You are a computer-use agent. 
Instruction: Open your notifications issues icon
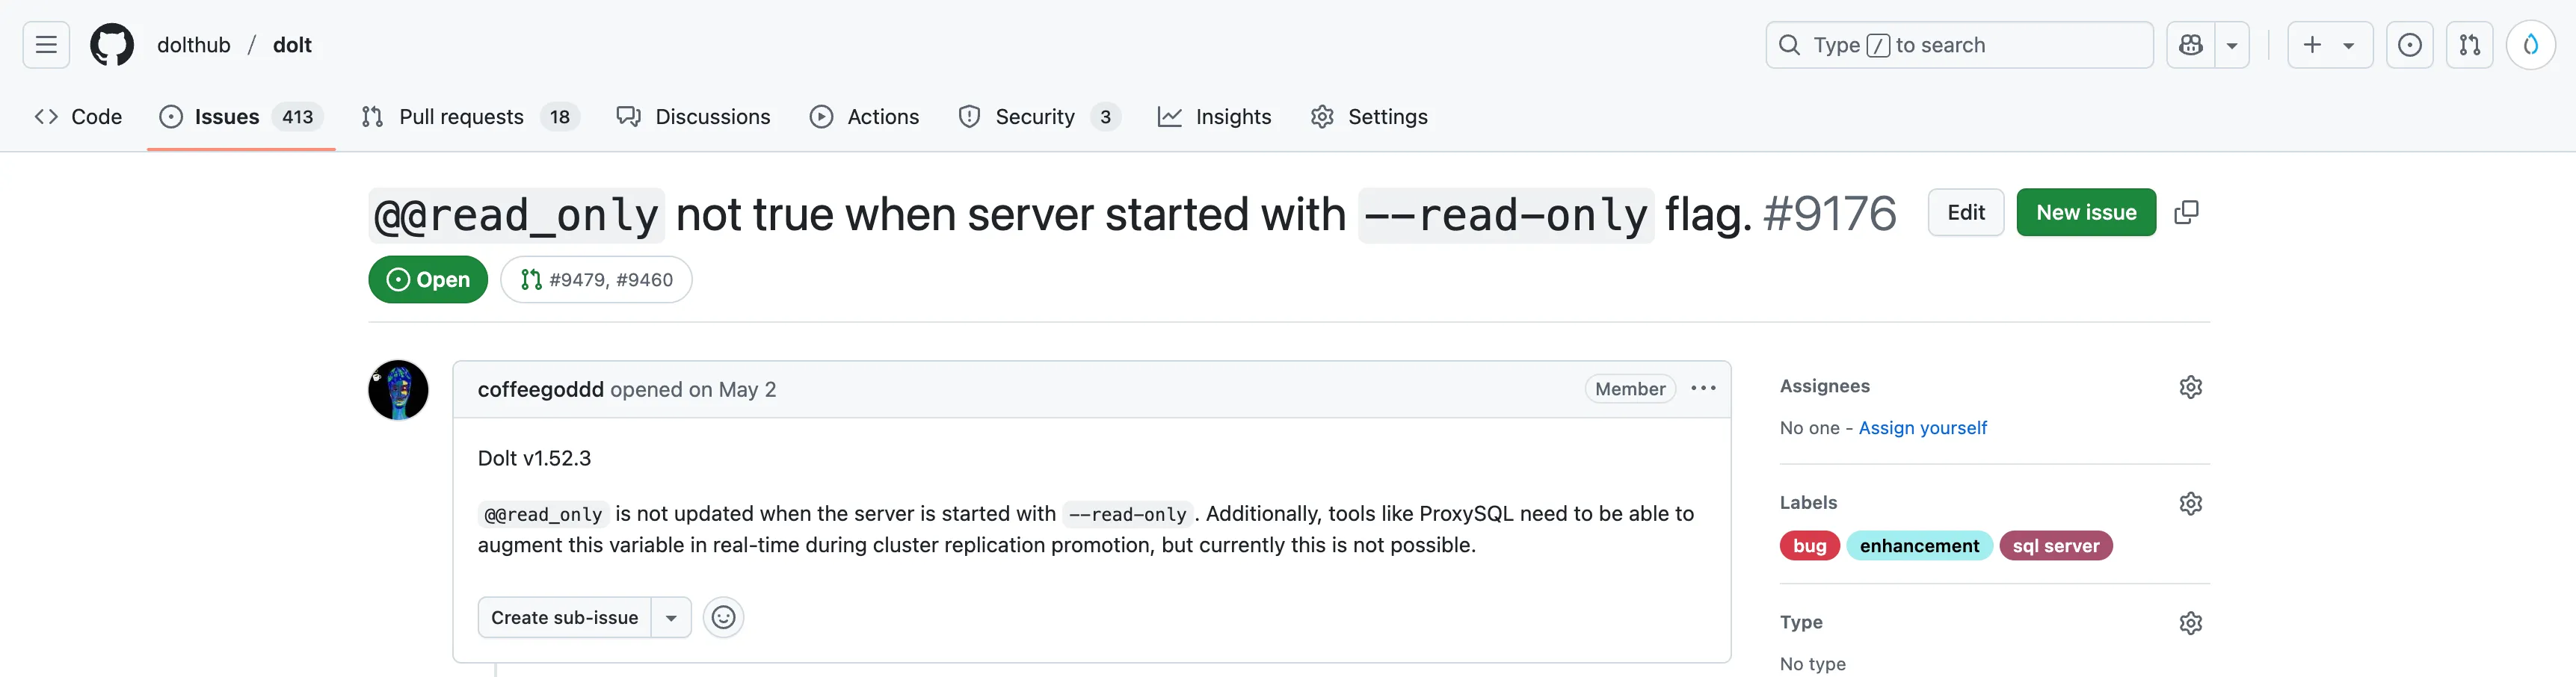(x=2410, y=44)
